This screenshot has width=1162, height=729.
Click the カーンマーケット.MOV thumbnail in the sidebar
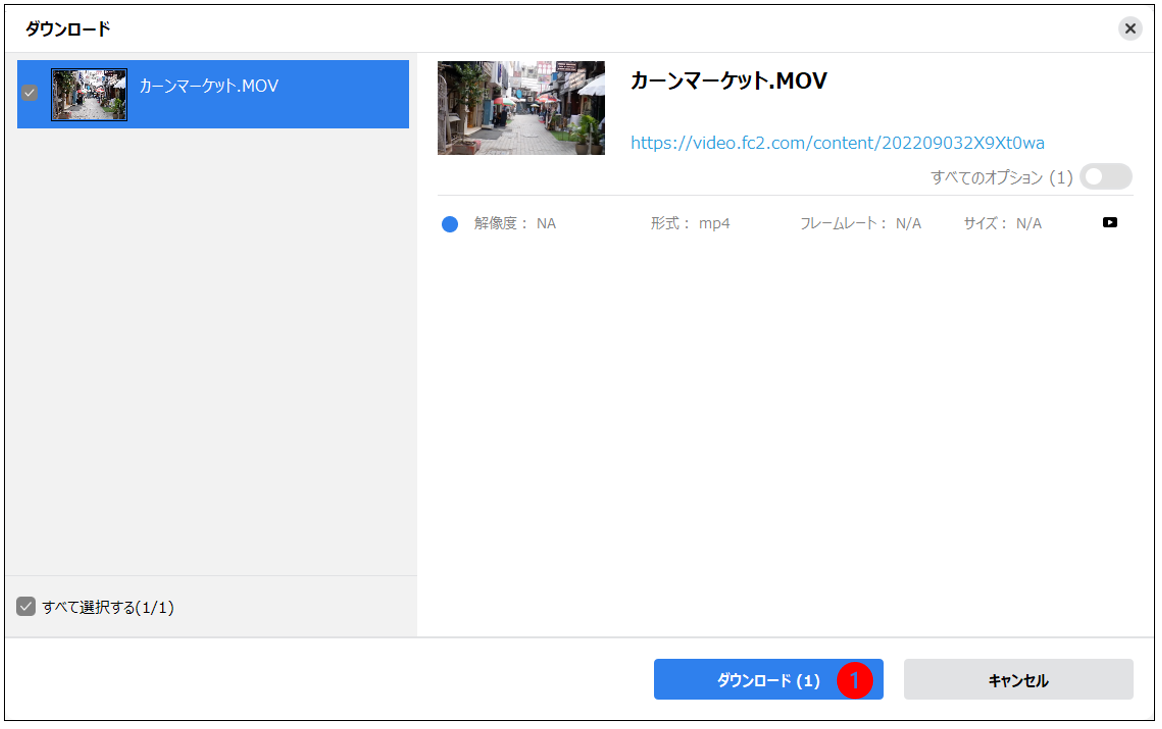click(89, 95)
